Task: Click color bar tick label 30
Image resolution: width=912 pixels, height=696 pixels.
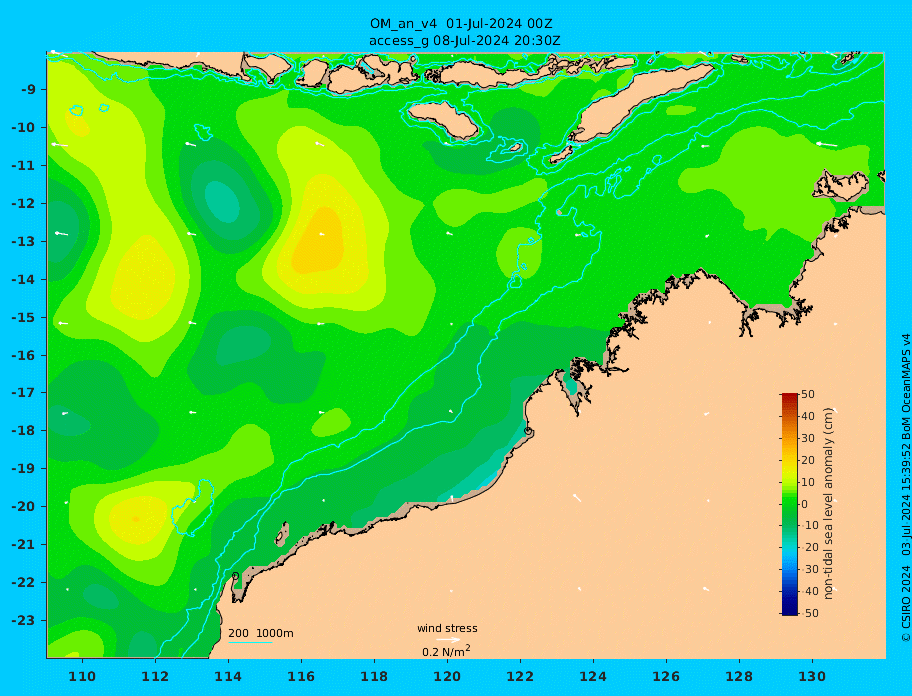Action: (808, 438)
